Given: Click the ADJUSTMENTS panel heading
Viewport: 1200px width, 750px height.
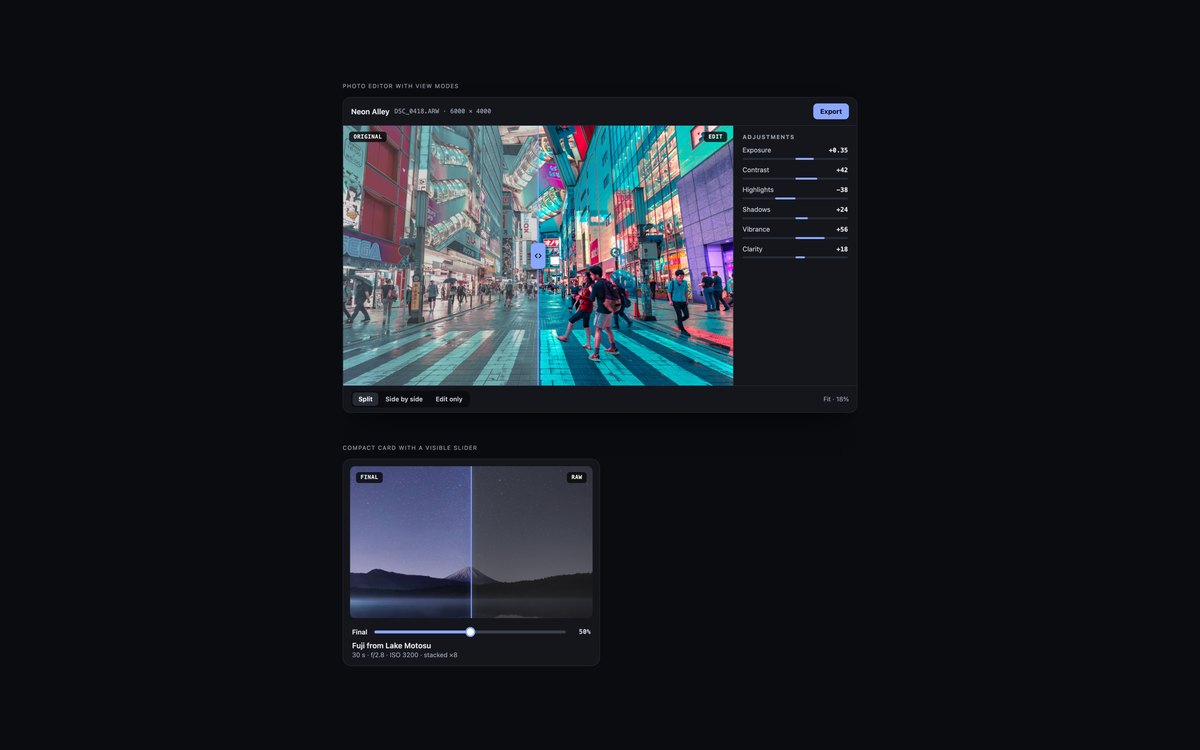Looking at the screenshot, I should pyautogui.click(x=768, y=137).
